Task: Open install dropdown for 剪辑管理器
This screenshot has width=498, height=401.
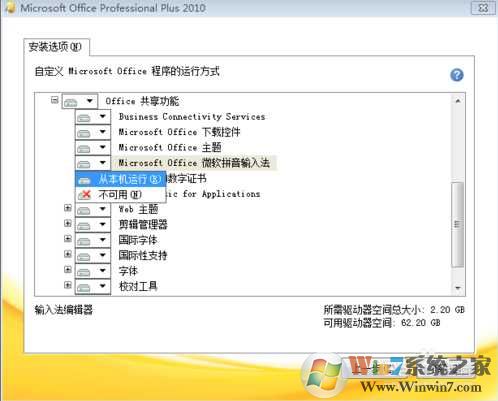Action: [x=93, y=225]
